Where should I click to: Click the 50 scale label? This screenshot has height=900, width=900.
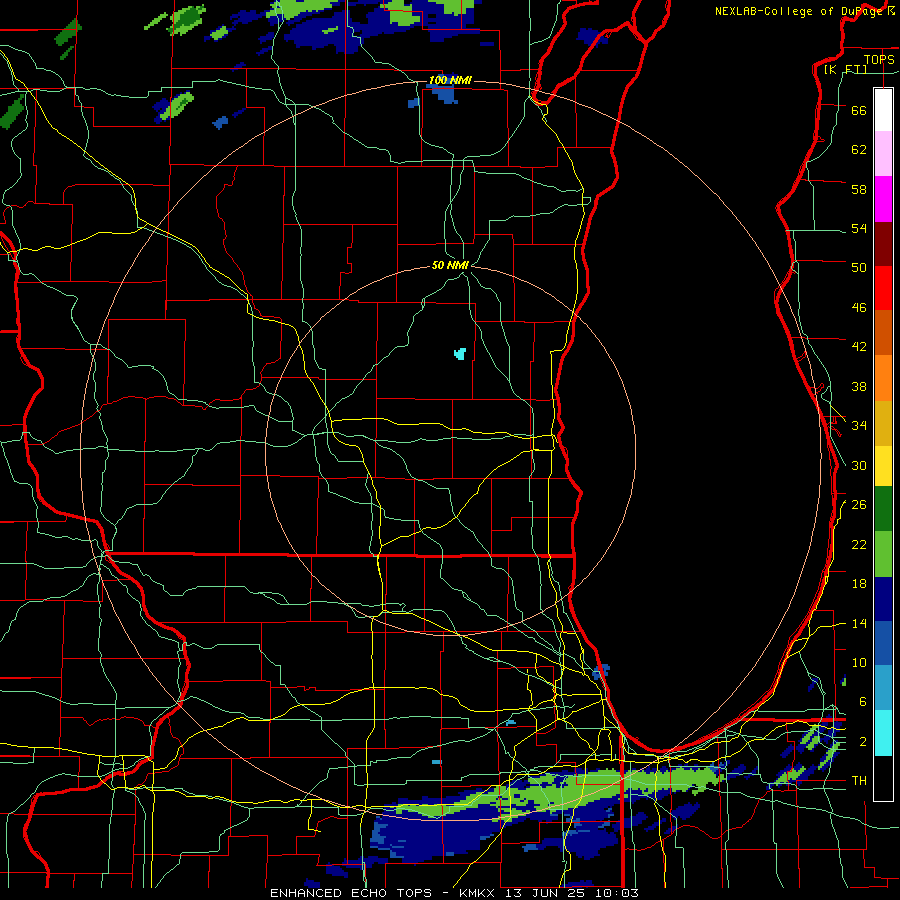[x=859, y=268]
